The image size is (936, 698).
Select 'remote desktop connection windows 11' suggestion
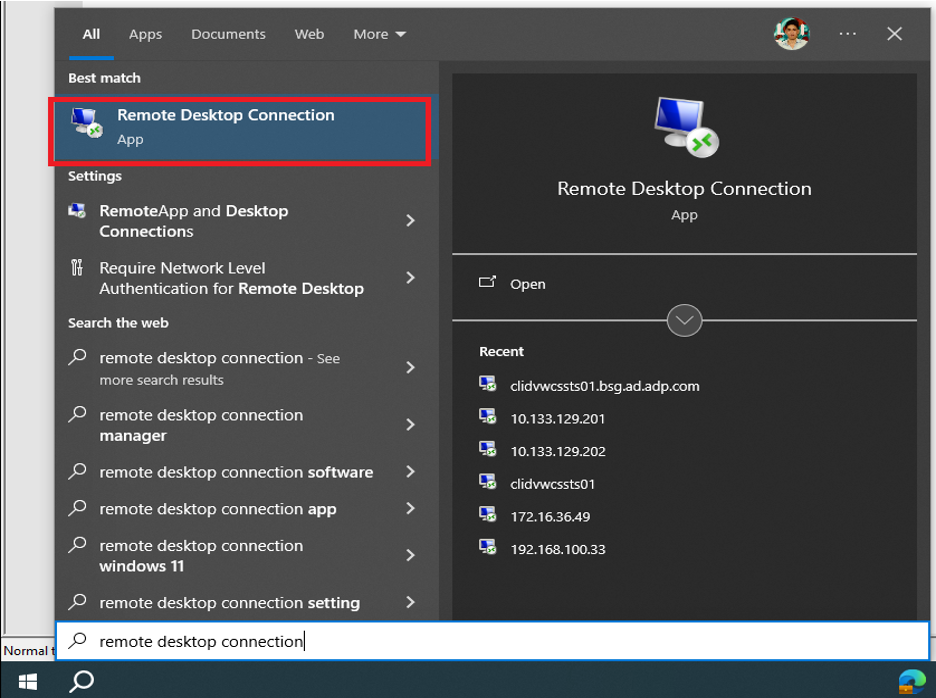pyautogui.click(x=247, y=555)
